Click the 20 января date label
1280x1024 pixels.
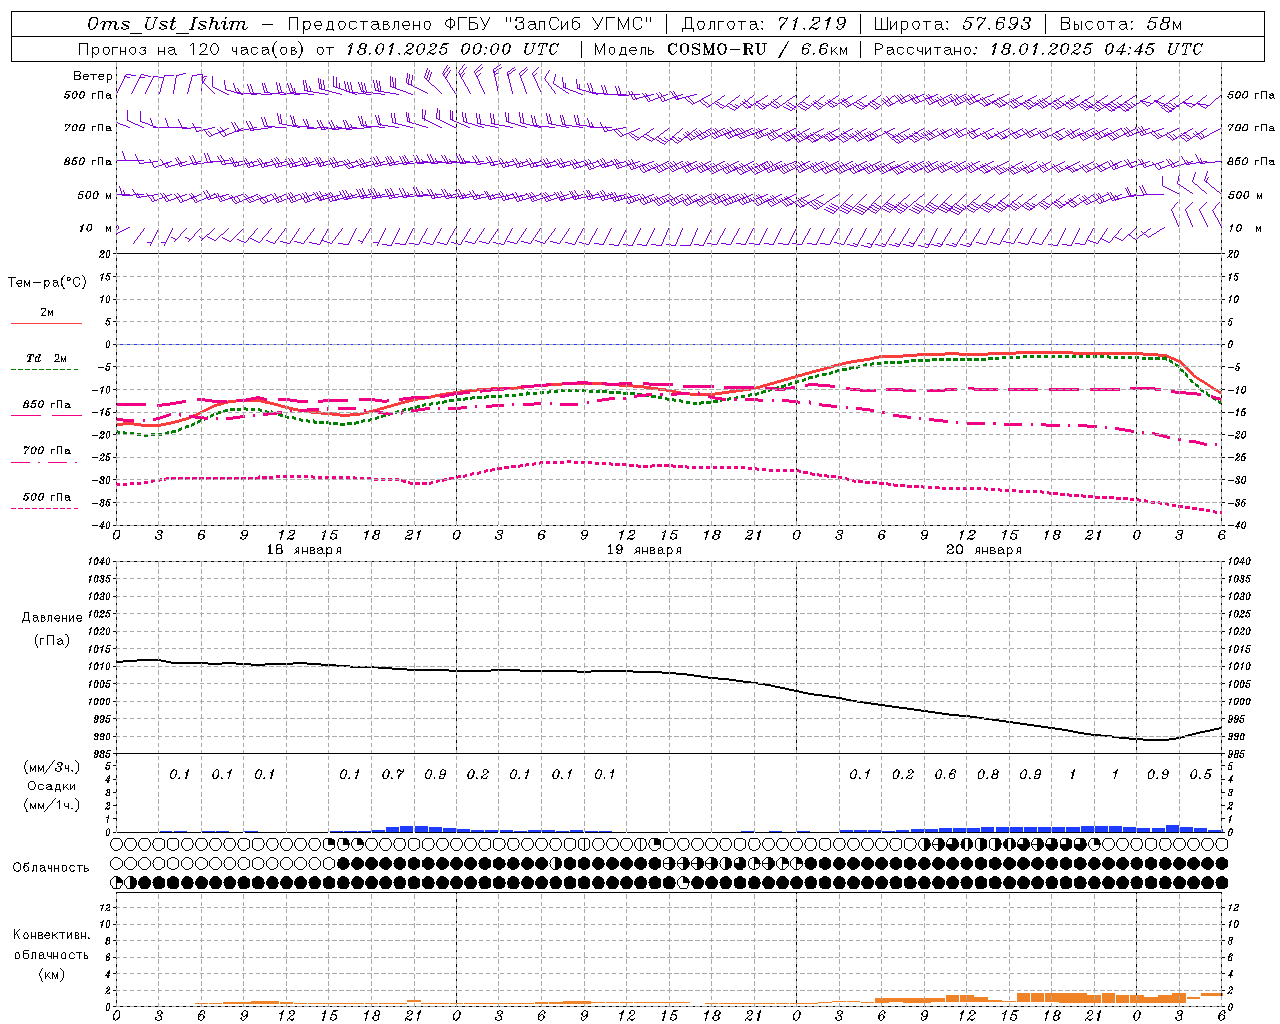click(x=984, y=550)
